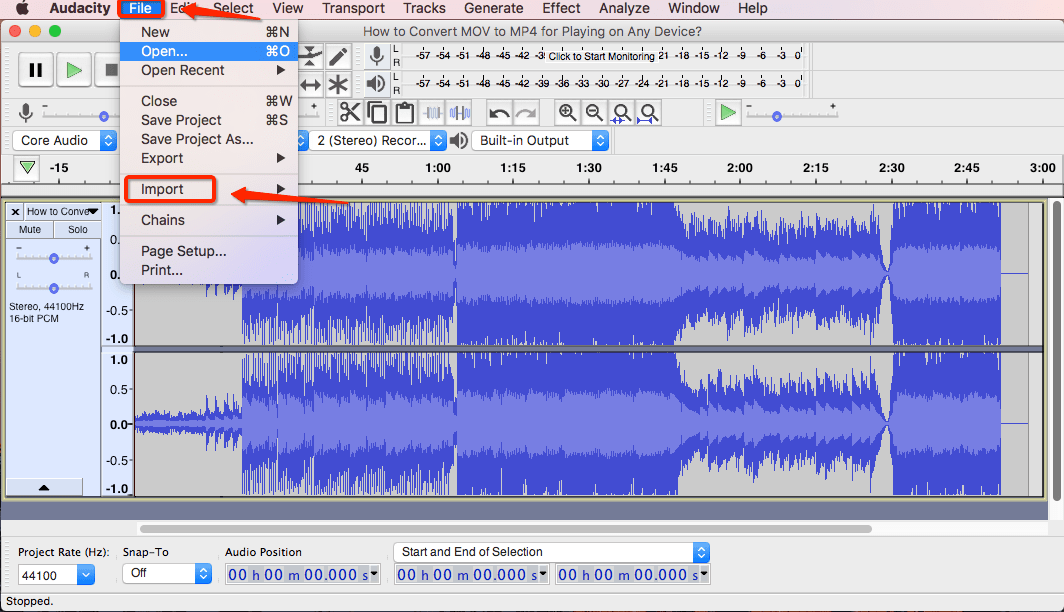Fit entire project in window

point(649,112)
